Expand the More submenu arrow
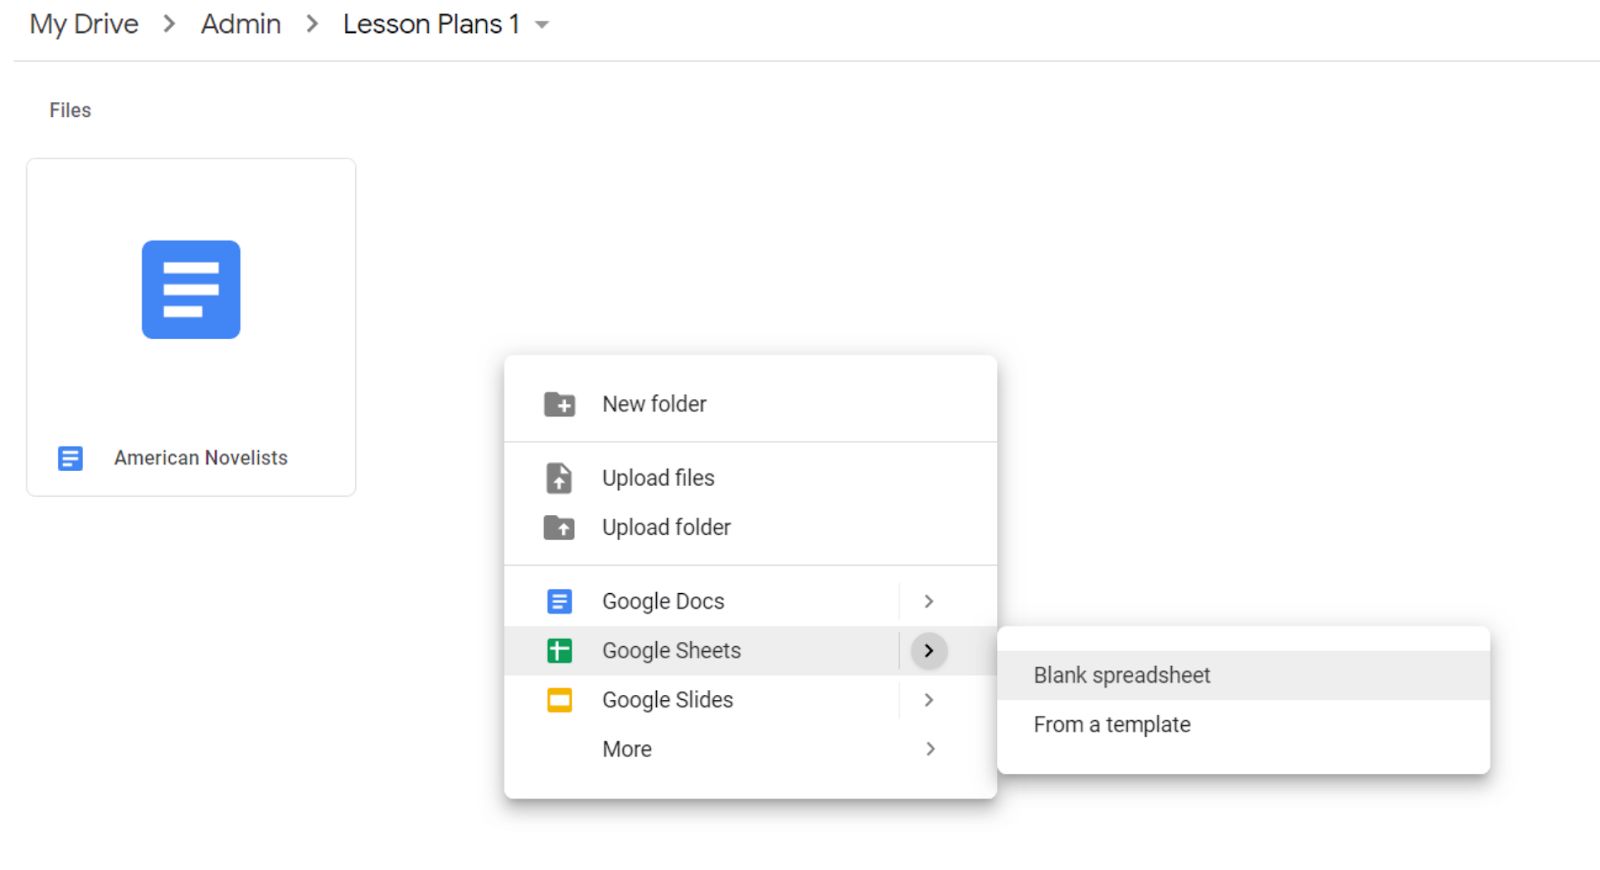The height and width of the screenshot is (870, 1600). (x=930, y=749)
